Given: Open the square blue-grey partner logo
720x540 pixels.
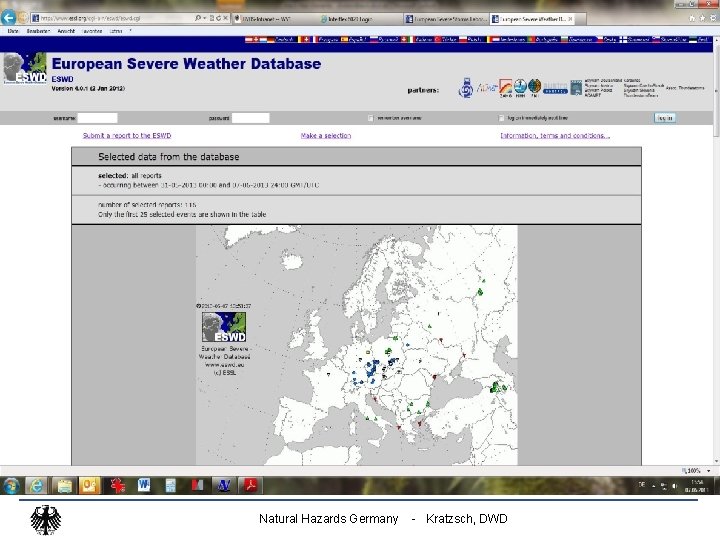Looking at the screenshot, I should coord(576,88).
